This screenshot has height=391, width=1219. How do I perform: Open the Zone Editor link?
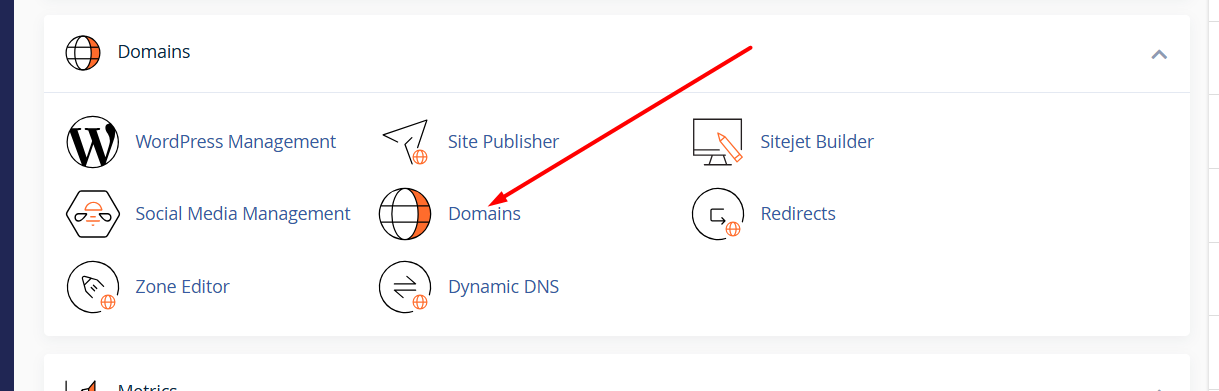[x=183, y=287]
